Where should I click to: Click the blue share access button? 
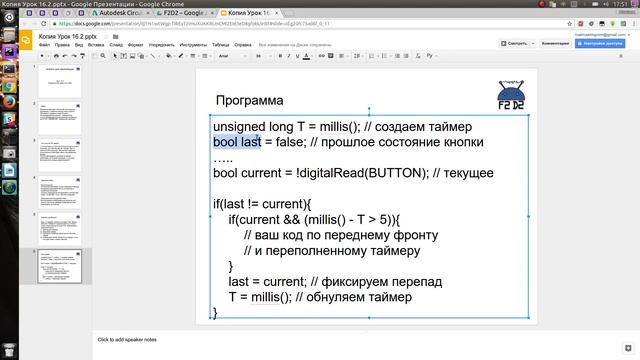(x=600, y=43)
